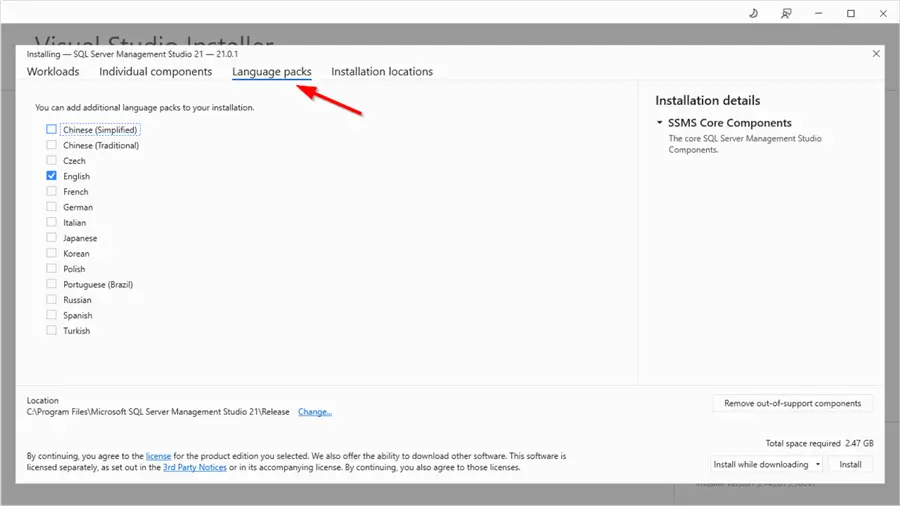This screenshot has width=900, height=506.
Task: Enable the Czech language pack
Action: pyautogui.click(x=52, y=161)
